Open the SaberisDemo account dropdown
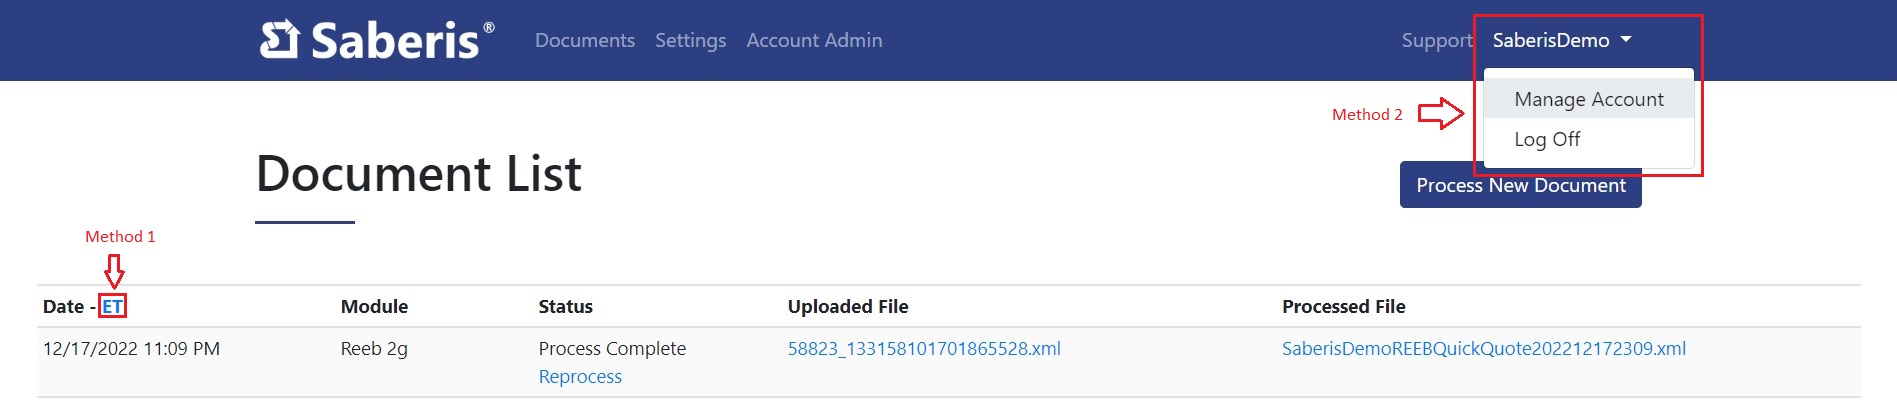Screen dimensions: 1897x402 (x=1562, y=40)
